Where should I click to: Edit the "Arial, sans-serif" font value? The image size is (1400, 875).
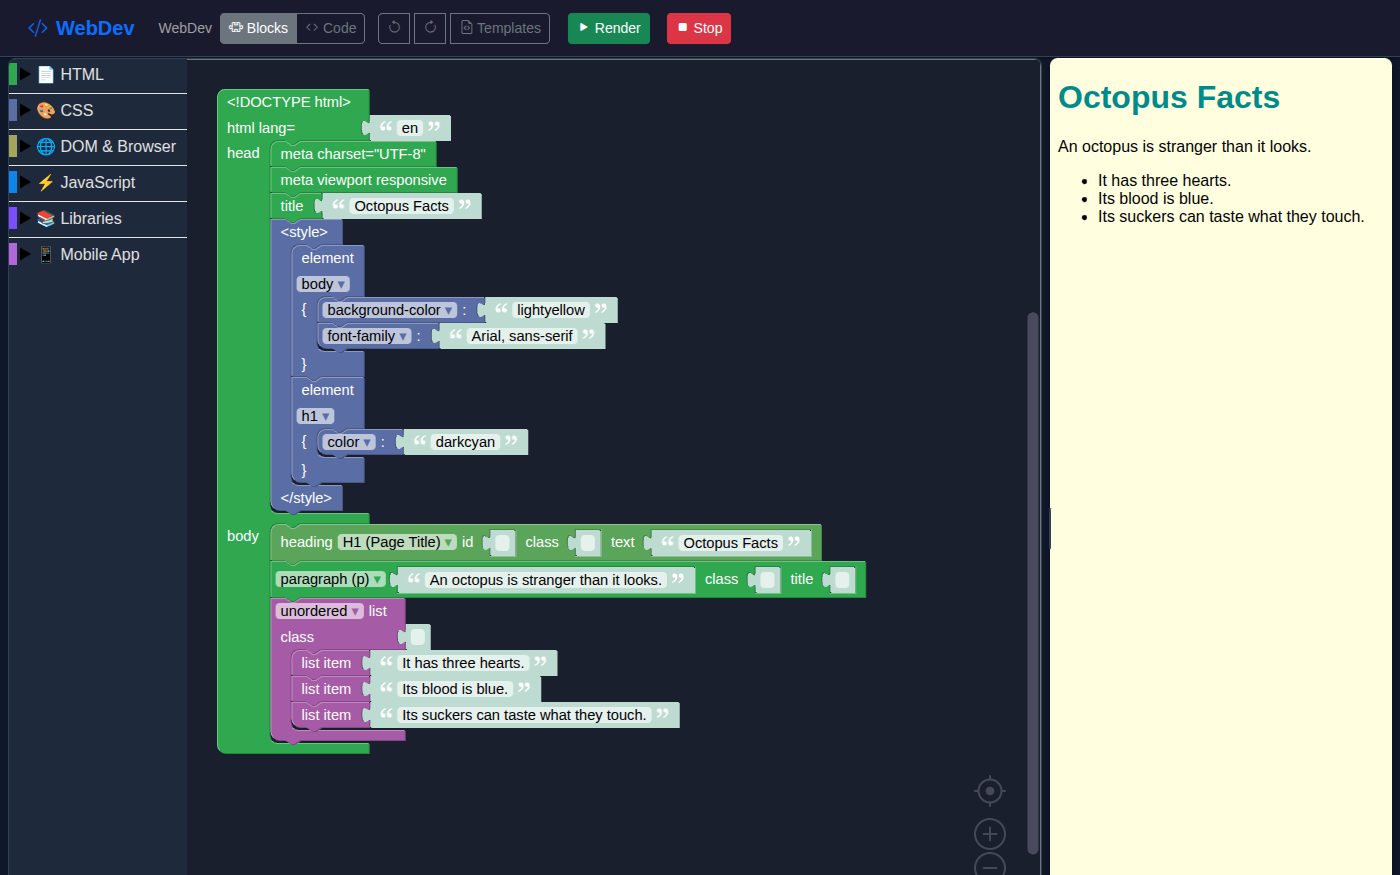pyautogui.click(x=522, y=336)
